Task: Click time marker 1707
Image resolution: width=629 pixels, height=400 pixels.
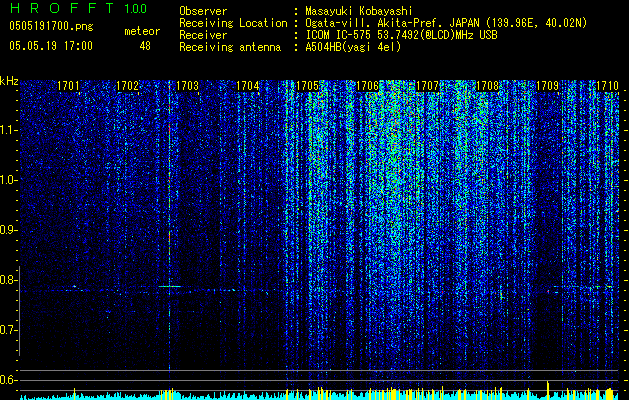Action: pos(427,86)
